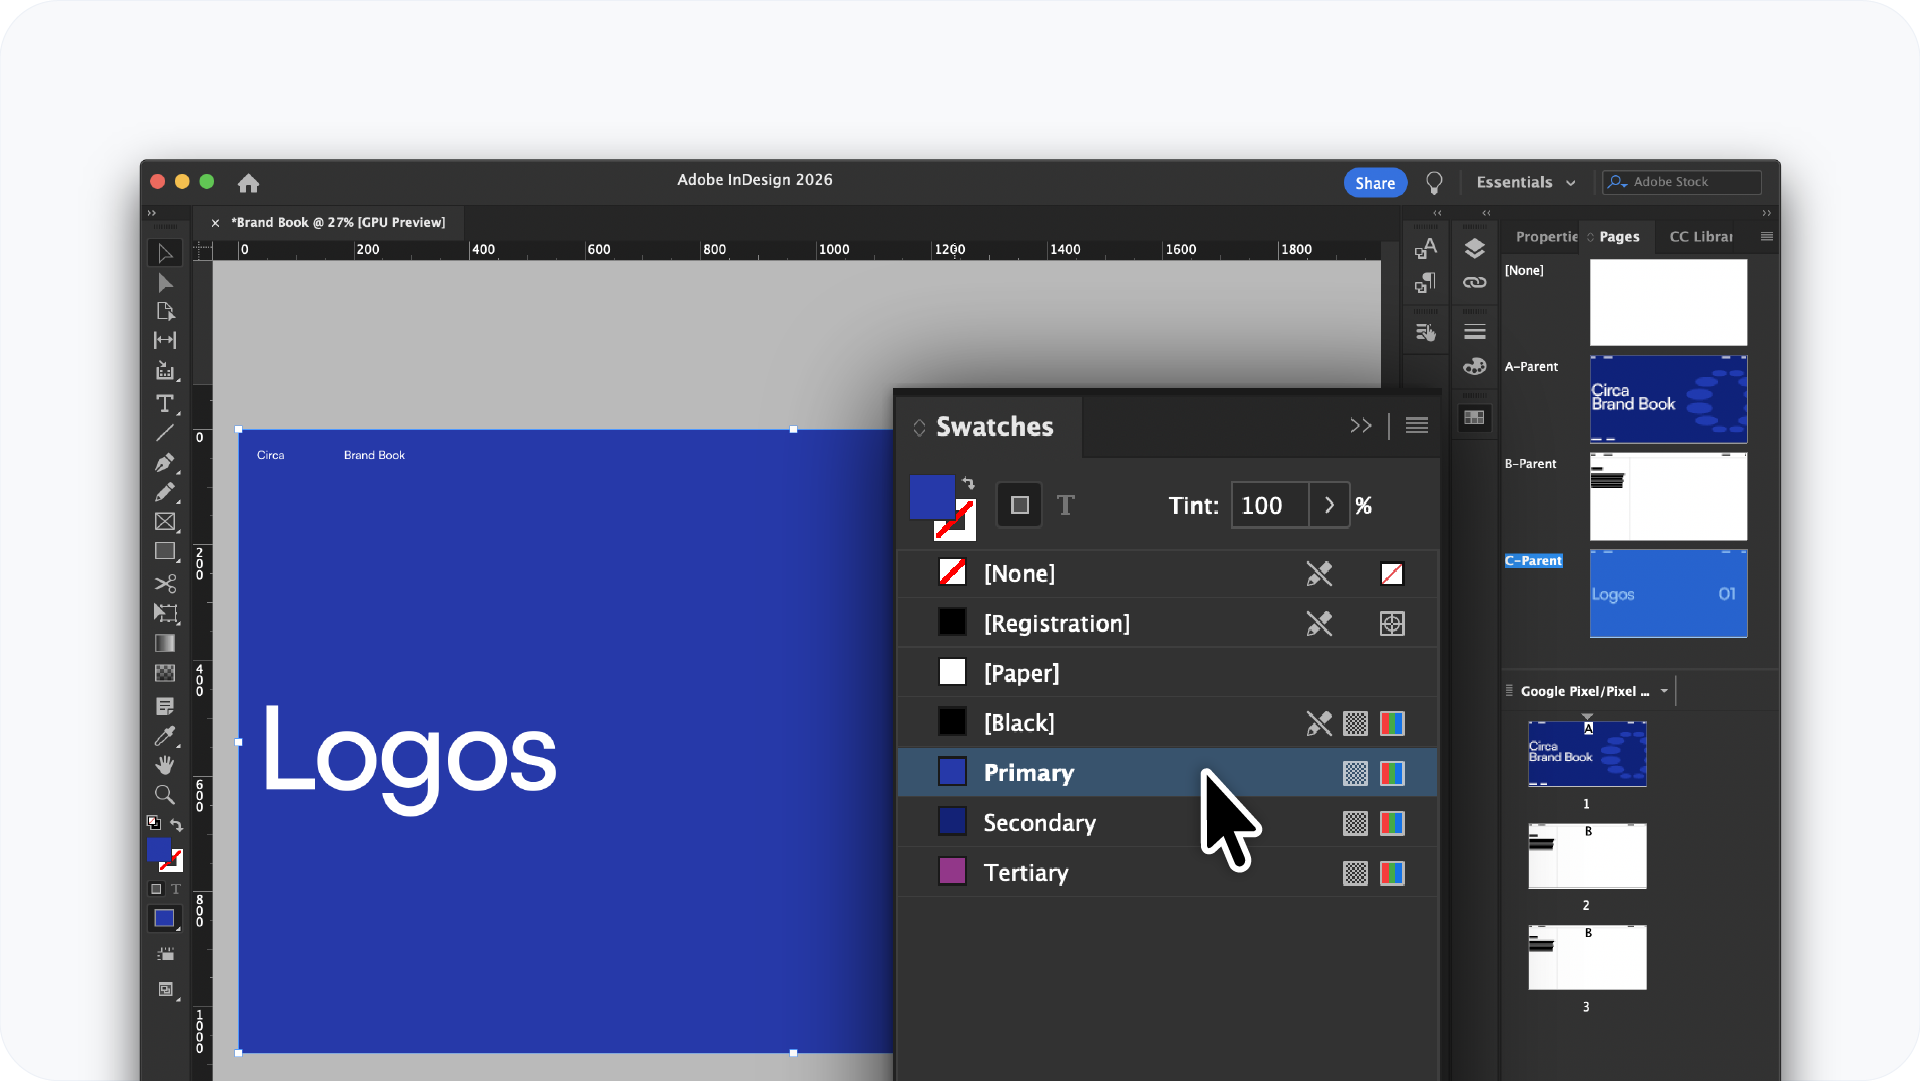Toggle the view options button in toolbar
Screen dimensions: 1920x1081
[x=165, y=954]
